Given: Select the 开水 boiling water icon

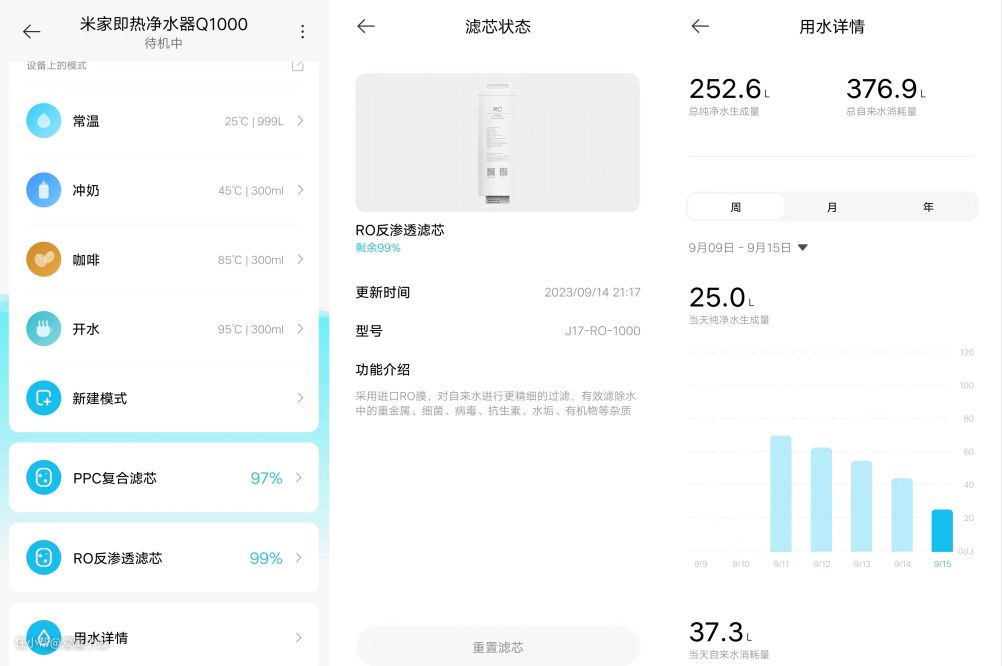Looking at the screenshot, I should coord(43,329).
